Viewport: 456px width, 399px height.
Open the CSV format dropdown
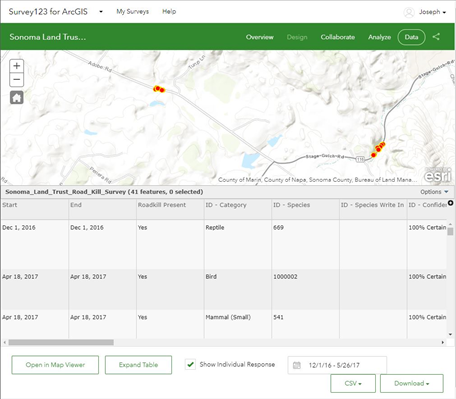[x=353, y=383]
